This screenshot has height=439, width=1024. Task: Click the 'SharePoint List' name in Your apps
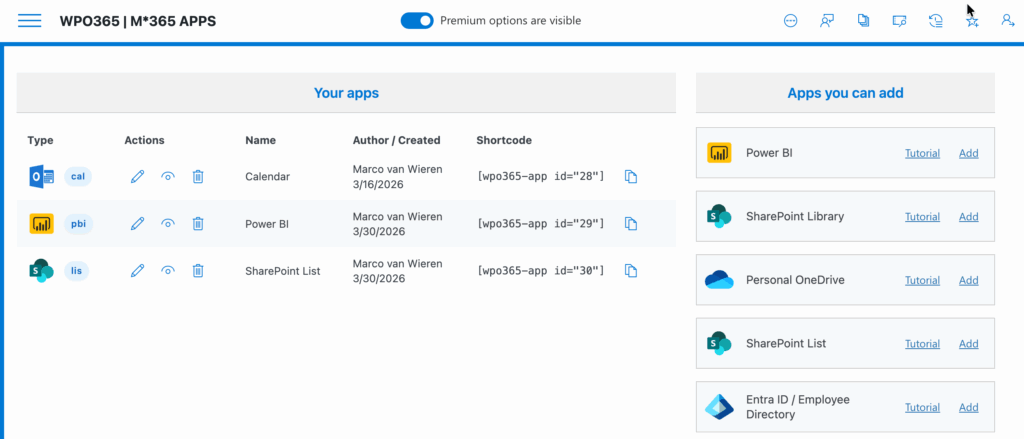283,270
